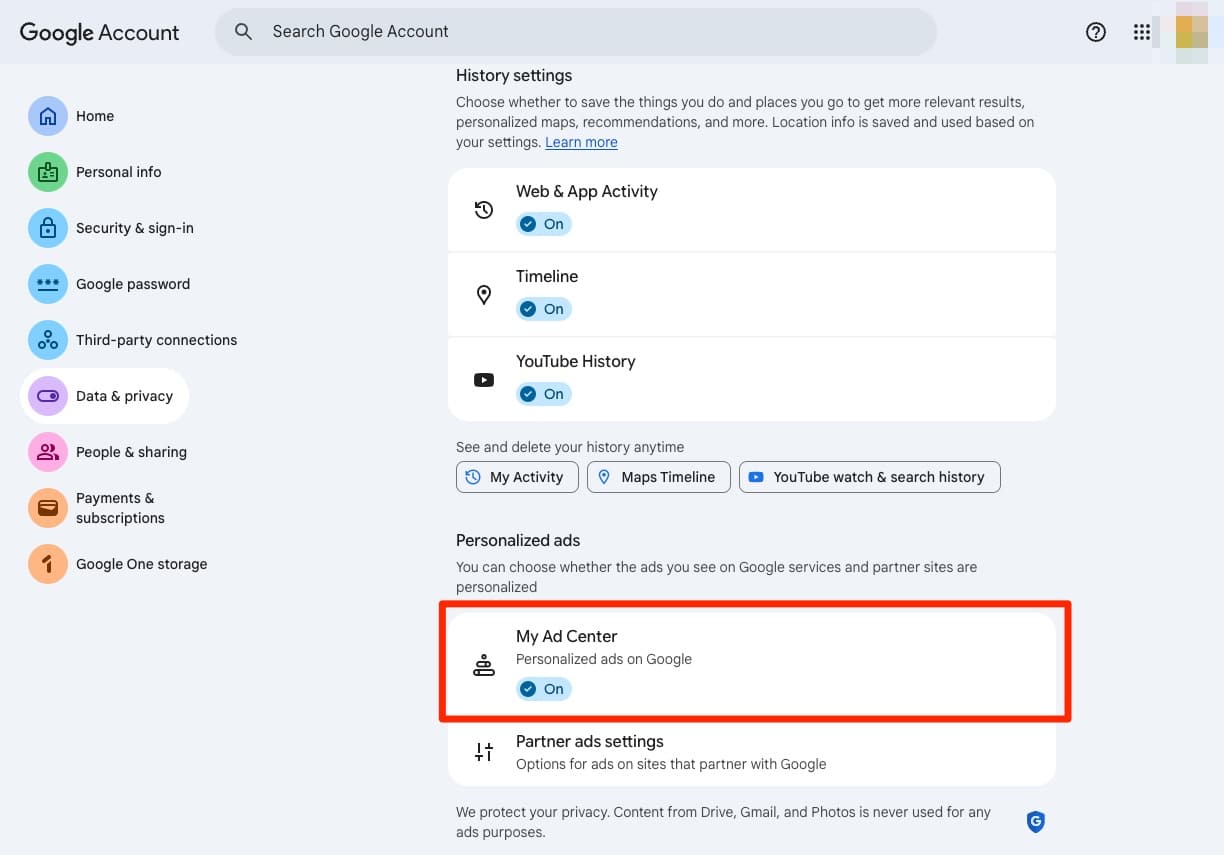The image size is (1224, 855).
Task: Open the Home sidebar icon
Action: [48, 116]
